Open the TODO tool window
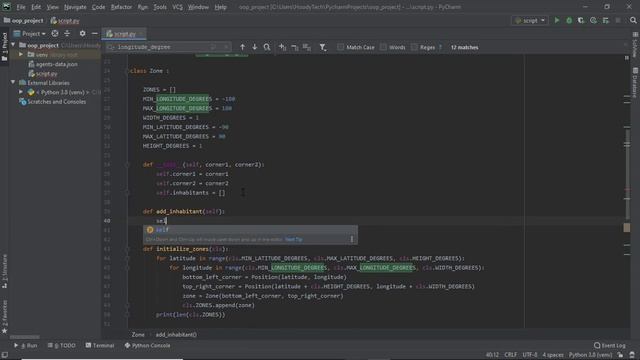 pyautogui.click(x=62, y=346)
